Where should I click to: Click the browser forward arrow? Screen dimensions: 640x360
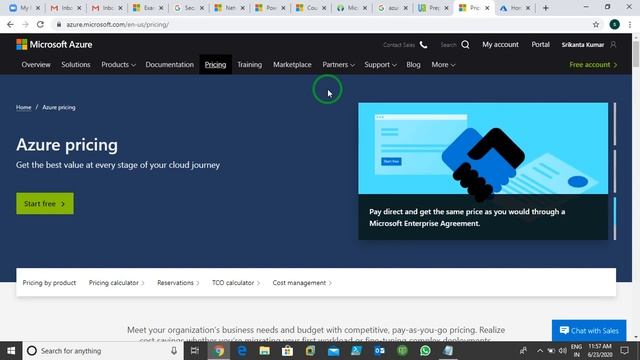coord(25,24)
